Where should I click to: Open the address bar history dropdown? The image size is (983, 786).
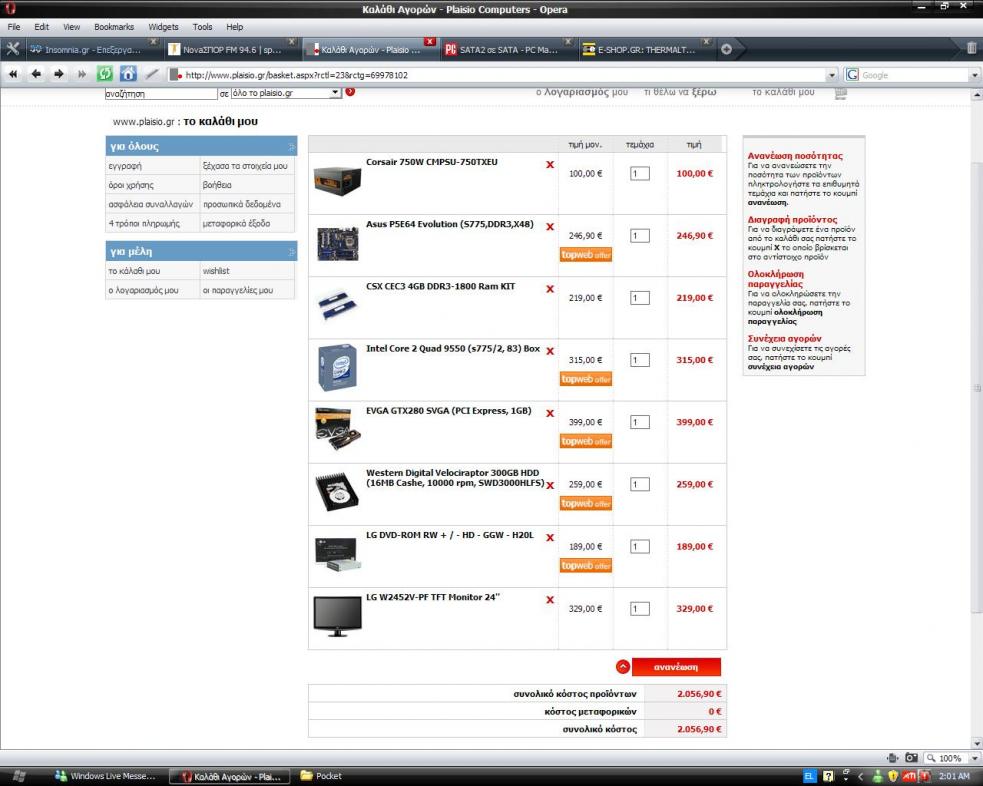click(x=832, y=75)
